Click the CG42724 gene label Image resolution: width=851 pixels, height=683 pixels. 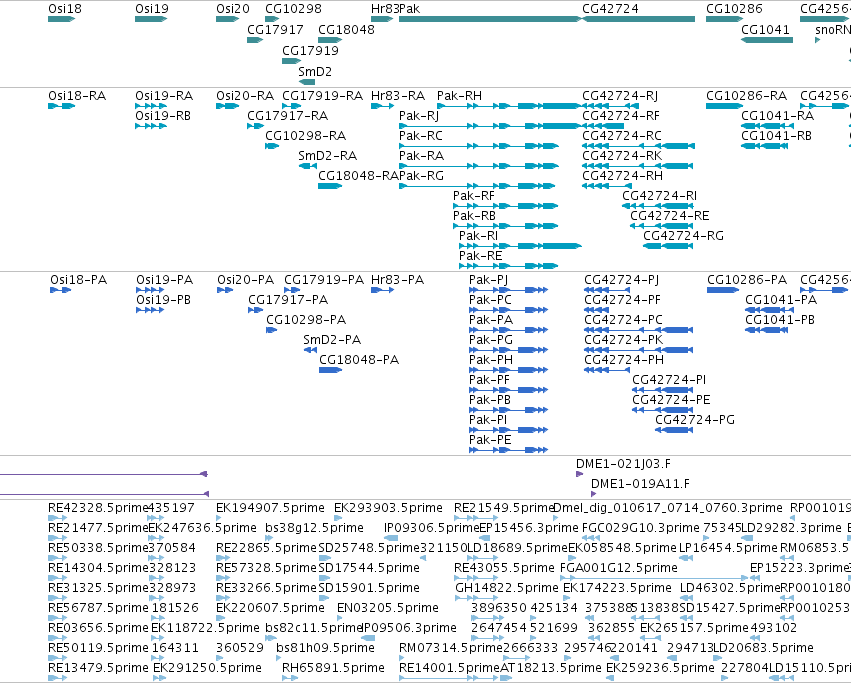click(x=610, y=9)
